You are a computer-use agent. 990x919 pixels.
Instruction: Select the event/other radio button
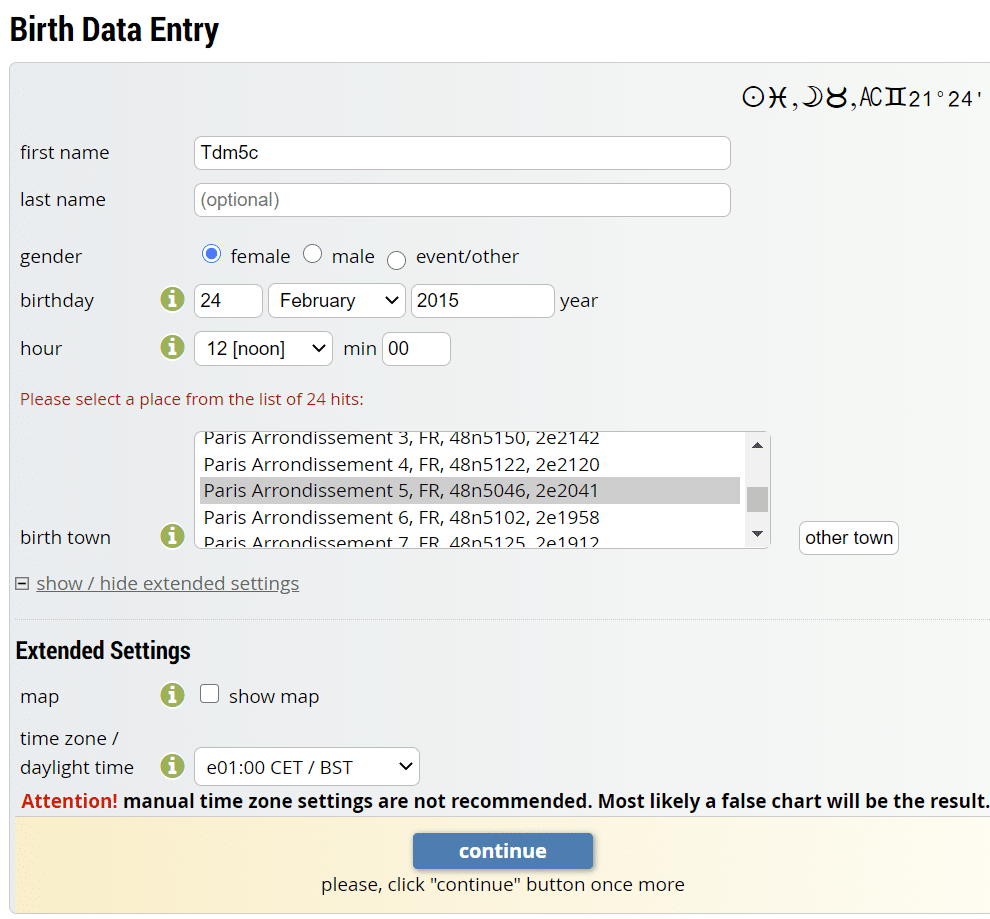coord(397,260)
